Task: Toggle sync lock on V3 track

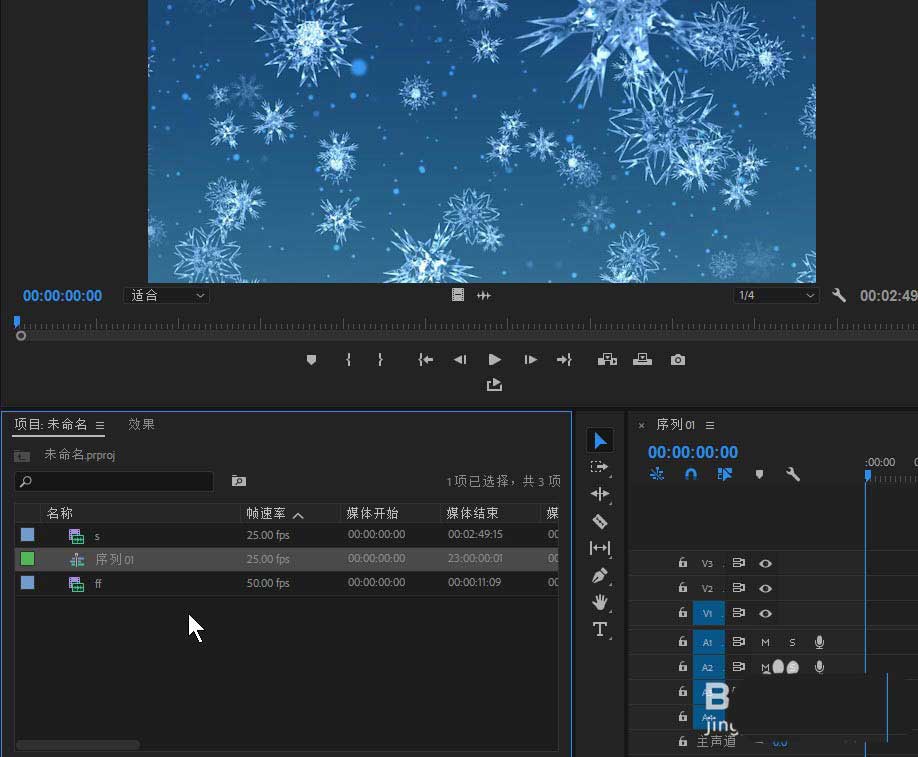Action: pos(738,563)
